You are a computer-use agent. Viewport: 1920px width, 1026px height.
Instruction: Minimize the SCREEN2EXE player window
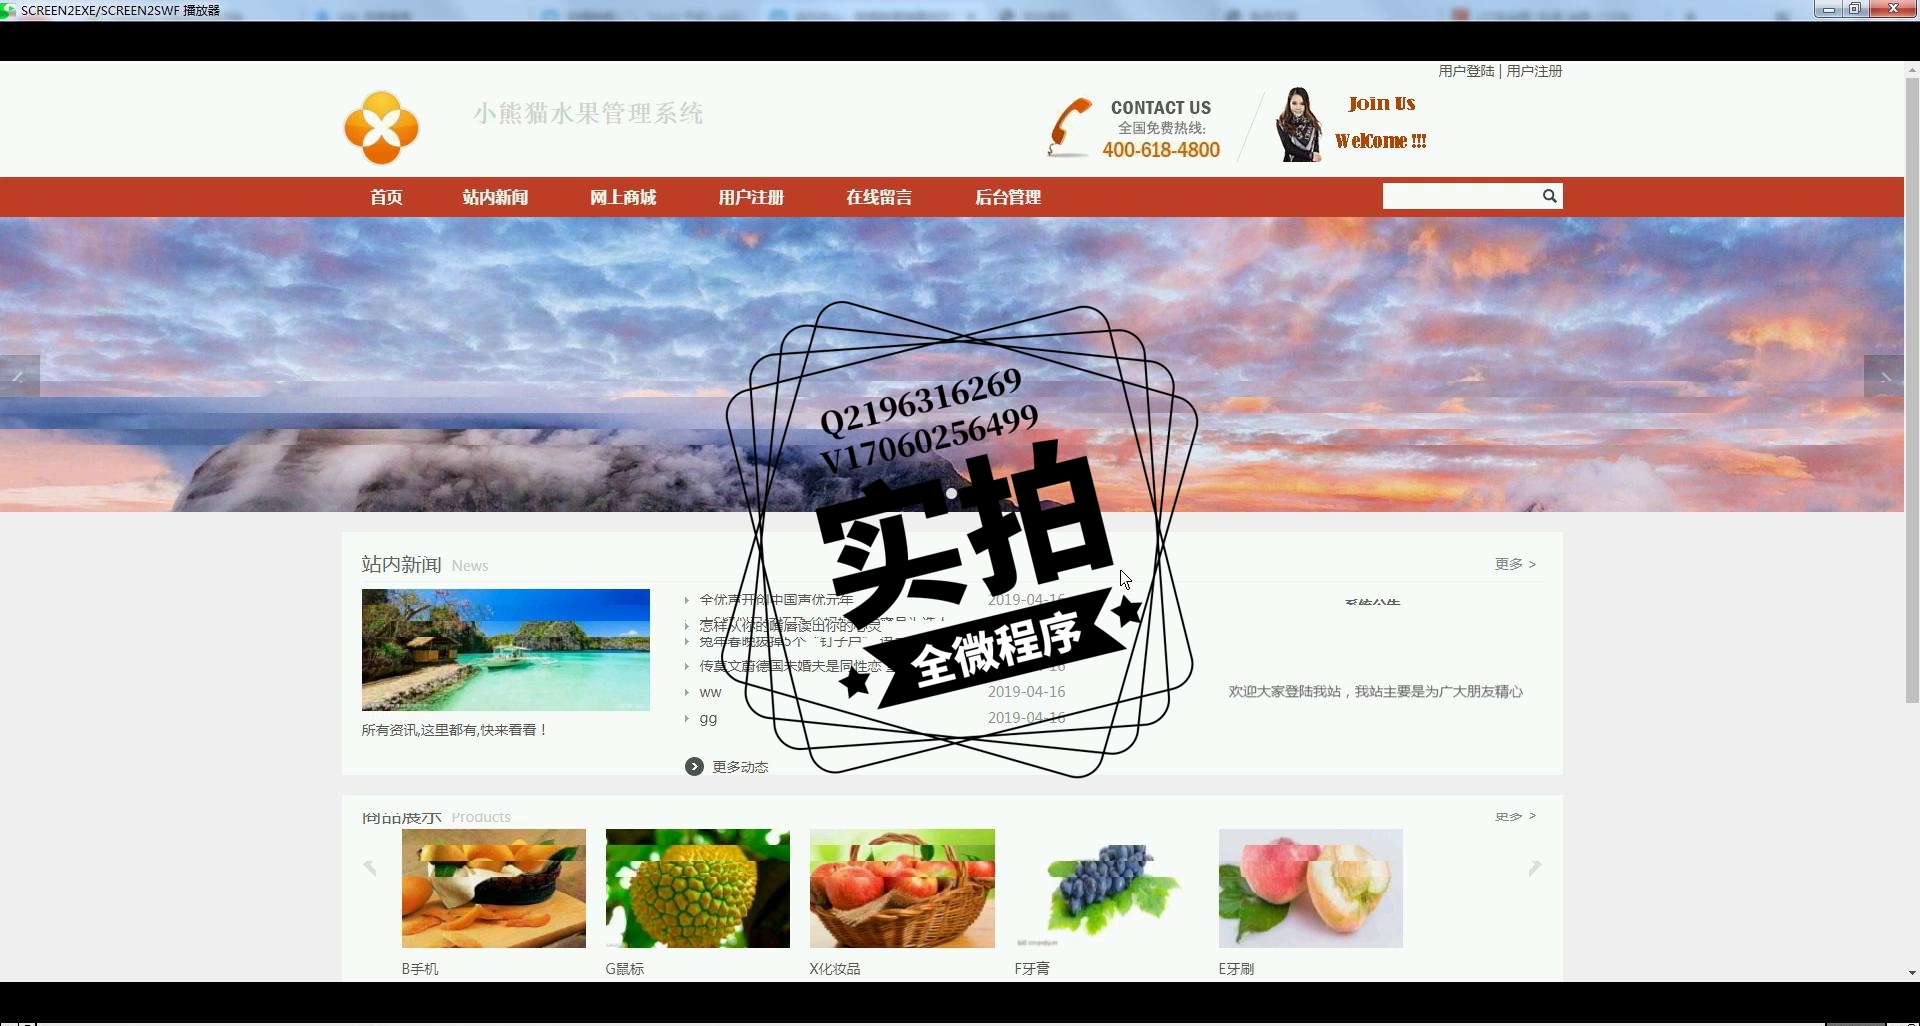point(1828,9)
